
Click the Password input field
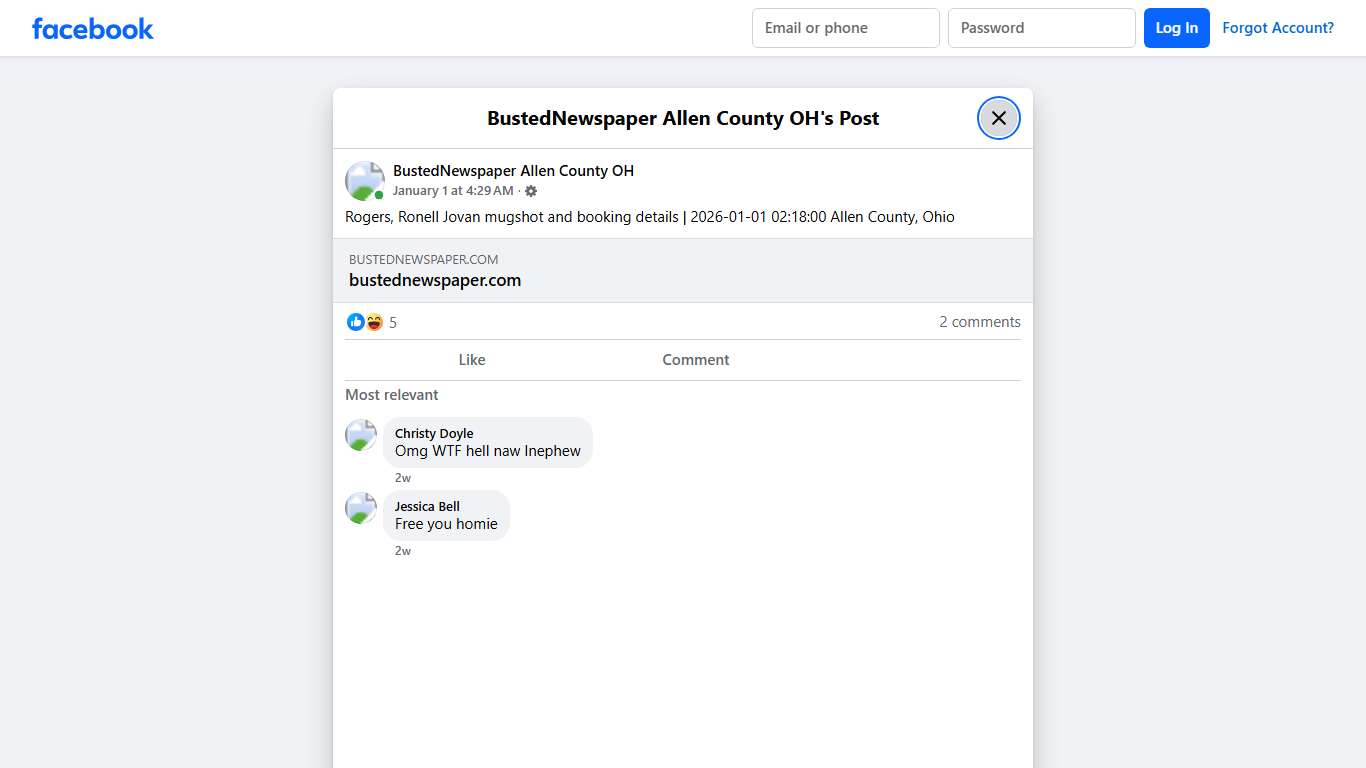1041,28
